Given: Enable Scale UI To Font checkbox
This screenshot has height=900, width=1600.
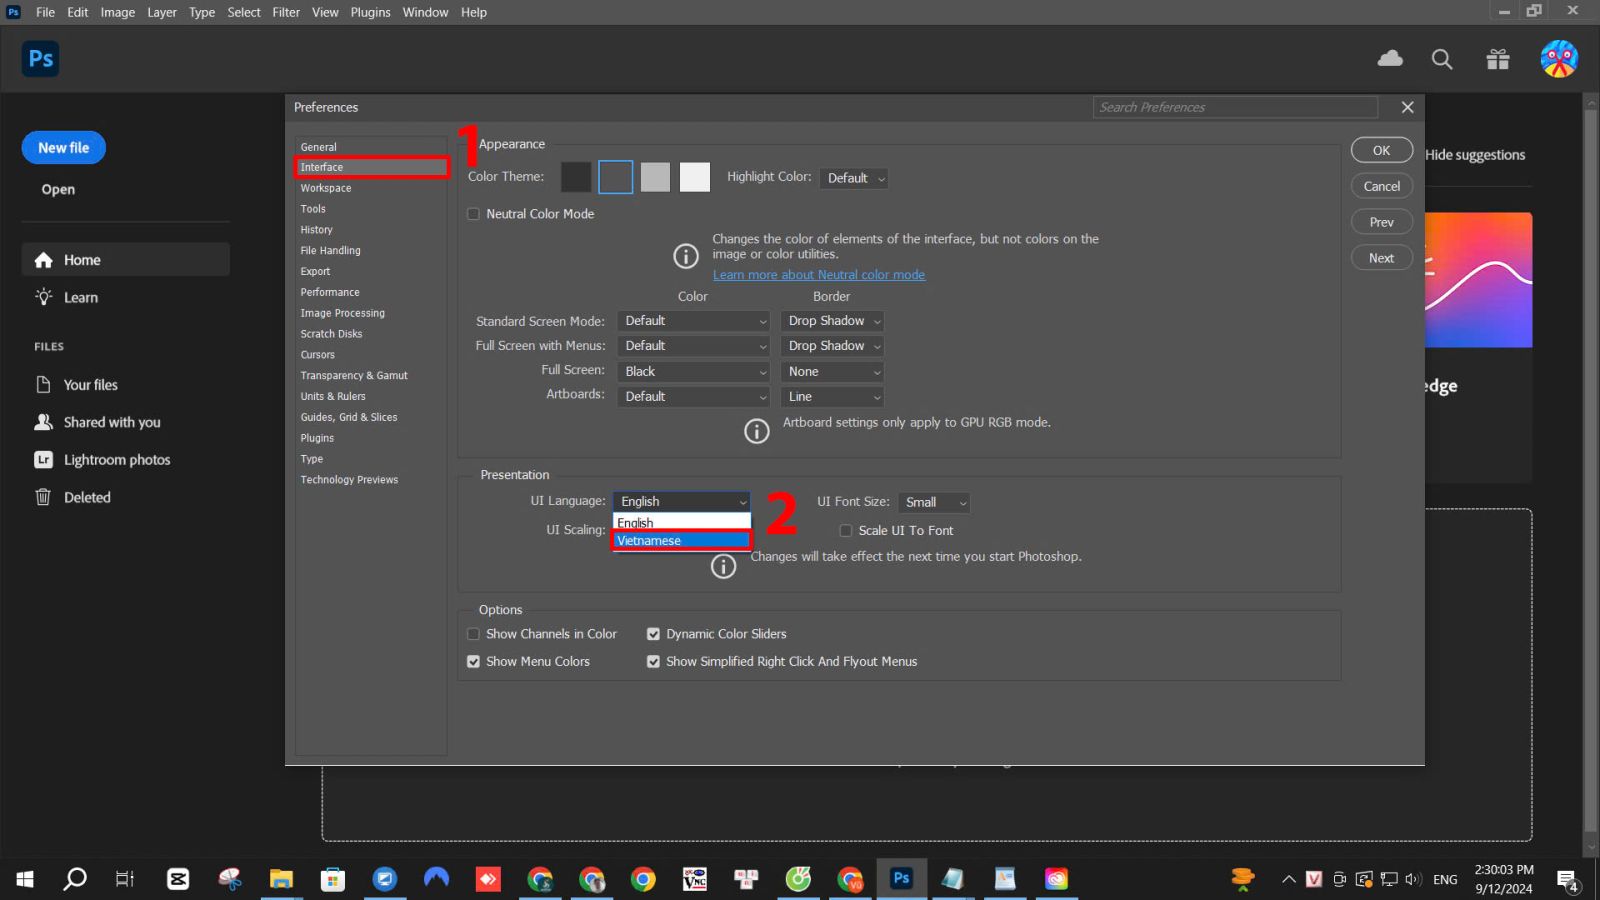Looking at the screenshot, I should click(846, 531).
